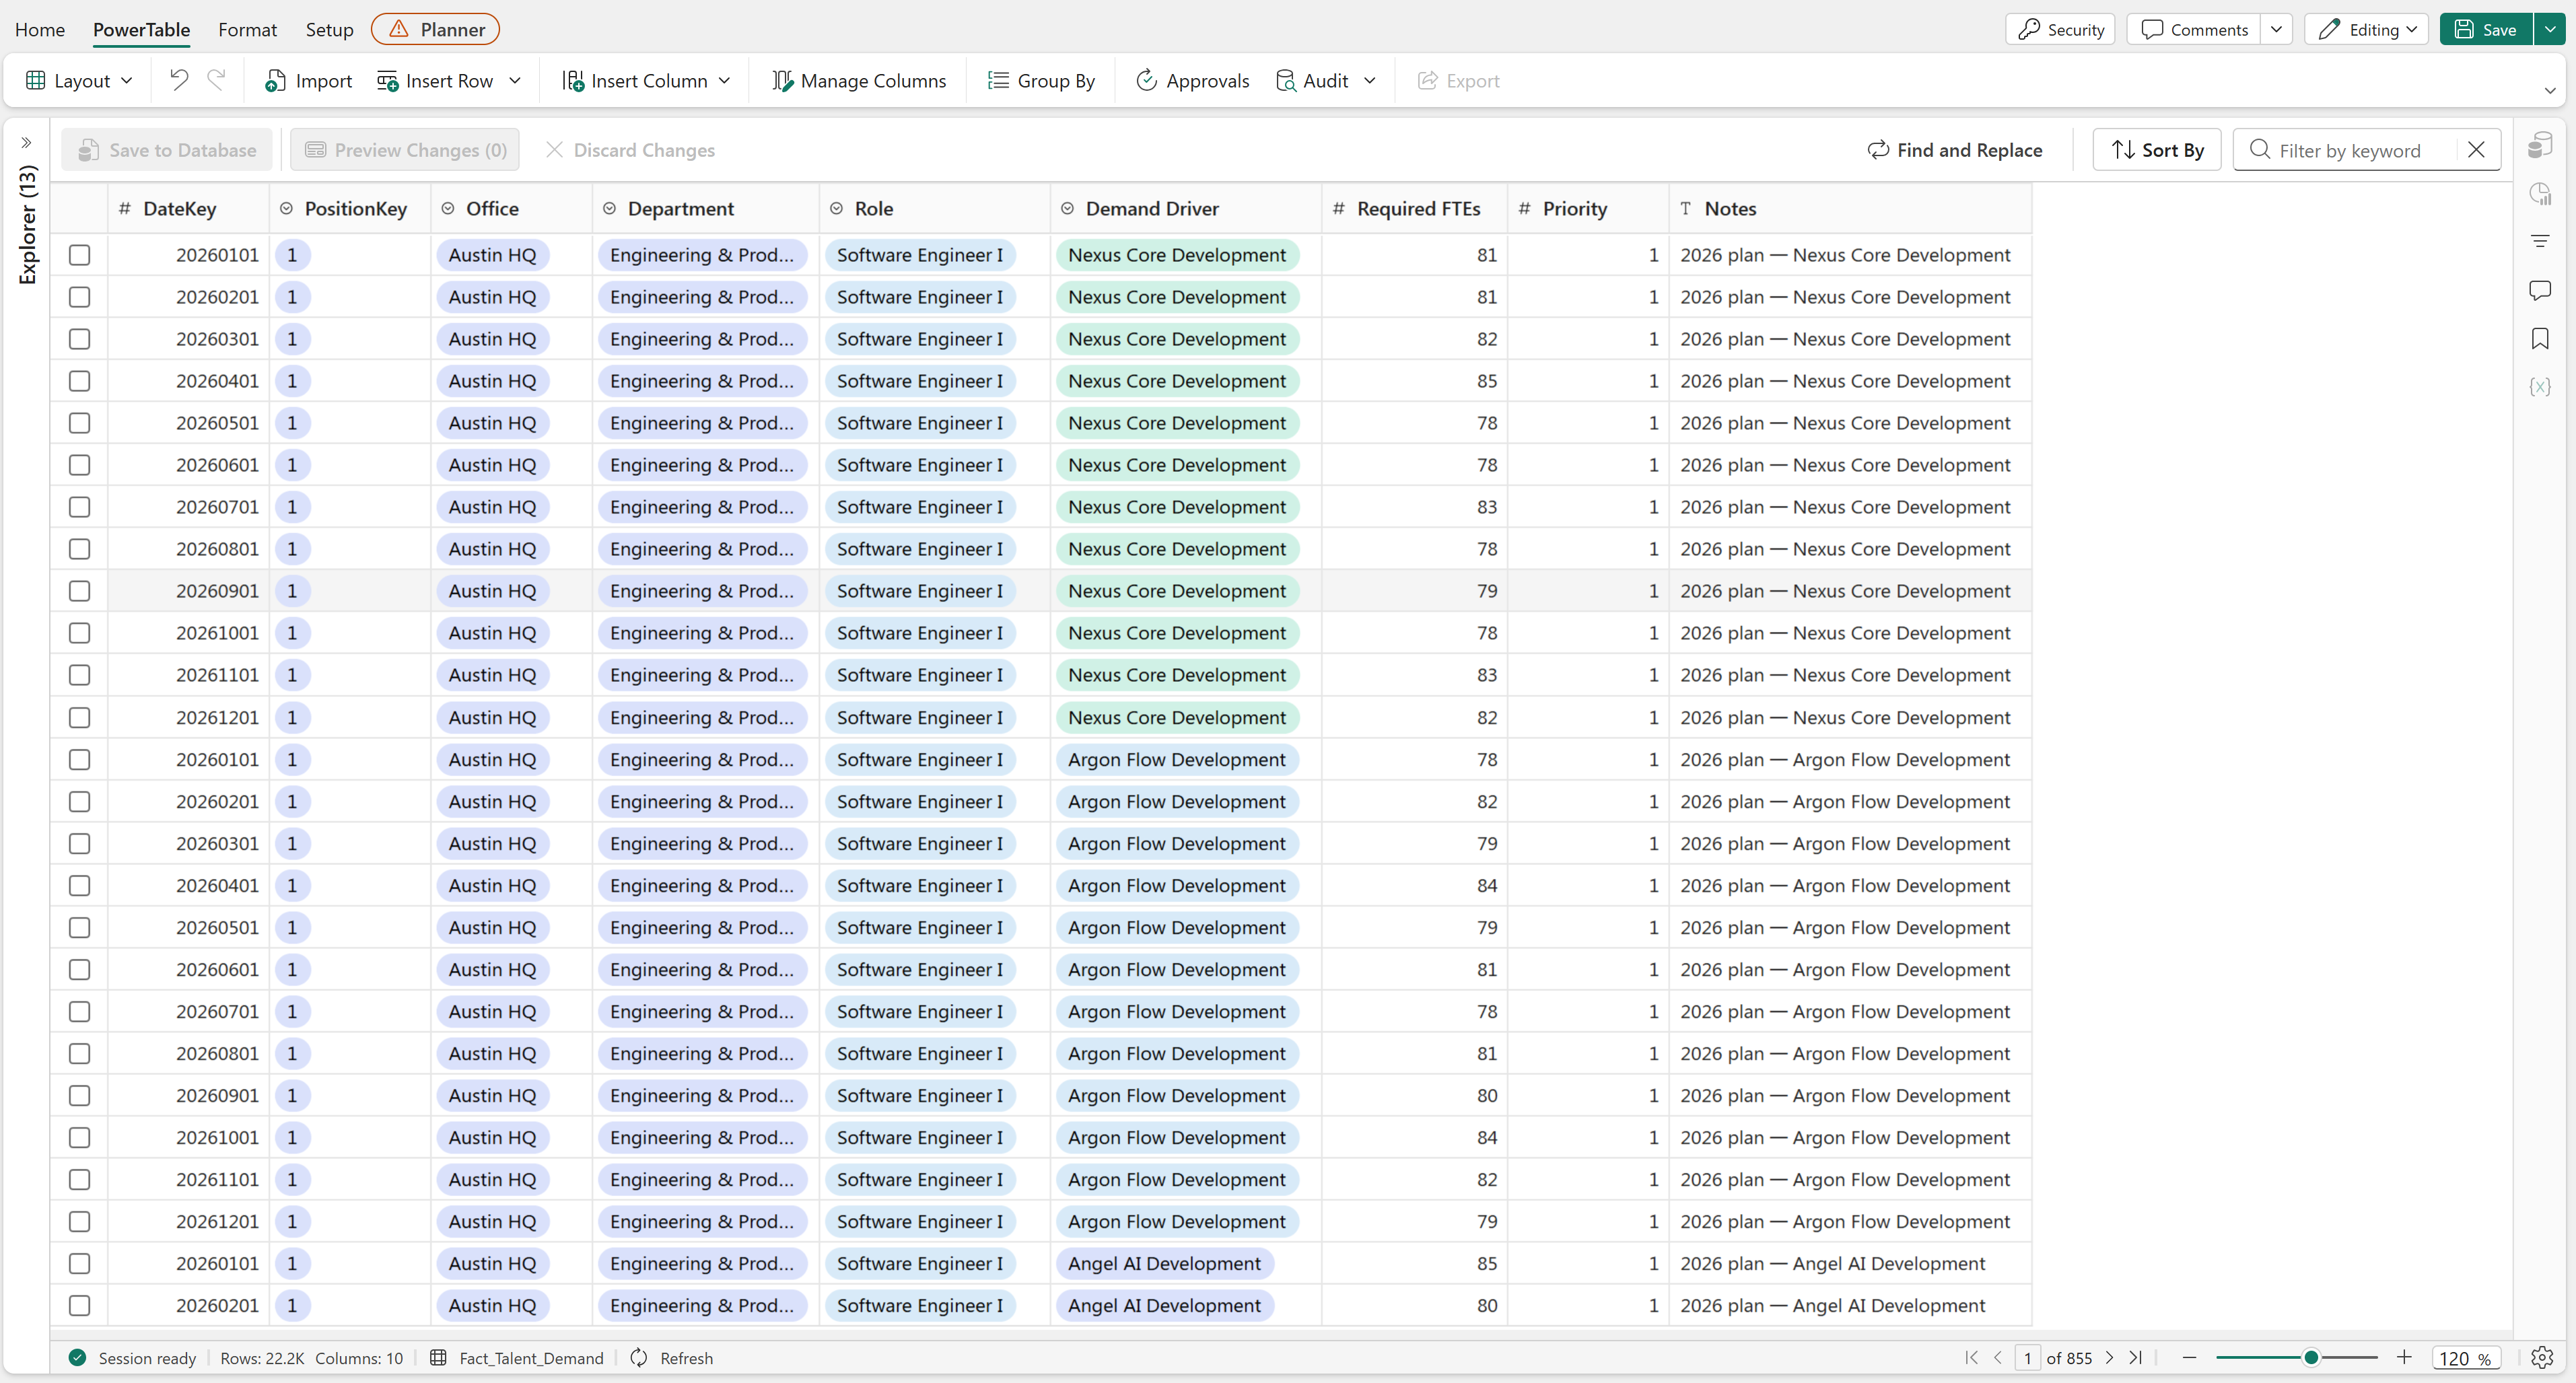Select checkbox for 20260701 Nexus Core row

80,507
